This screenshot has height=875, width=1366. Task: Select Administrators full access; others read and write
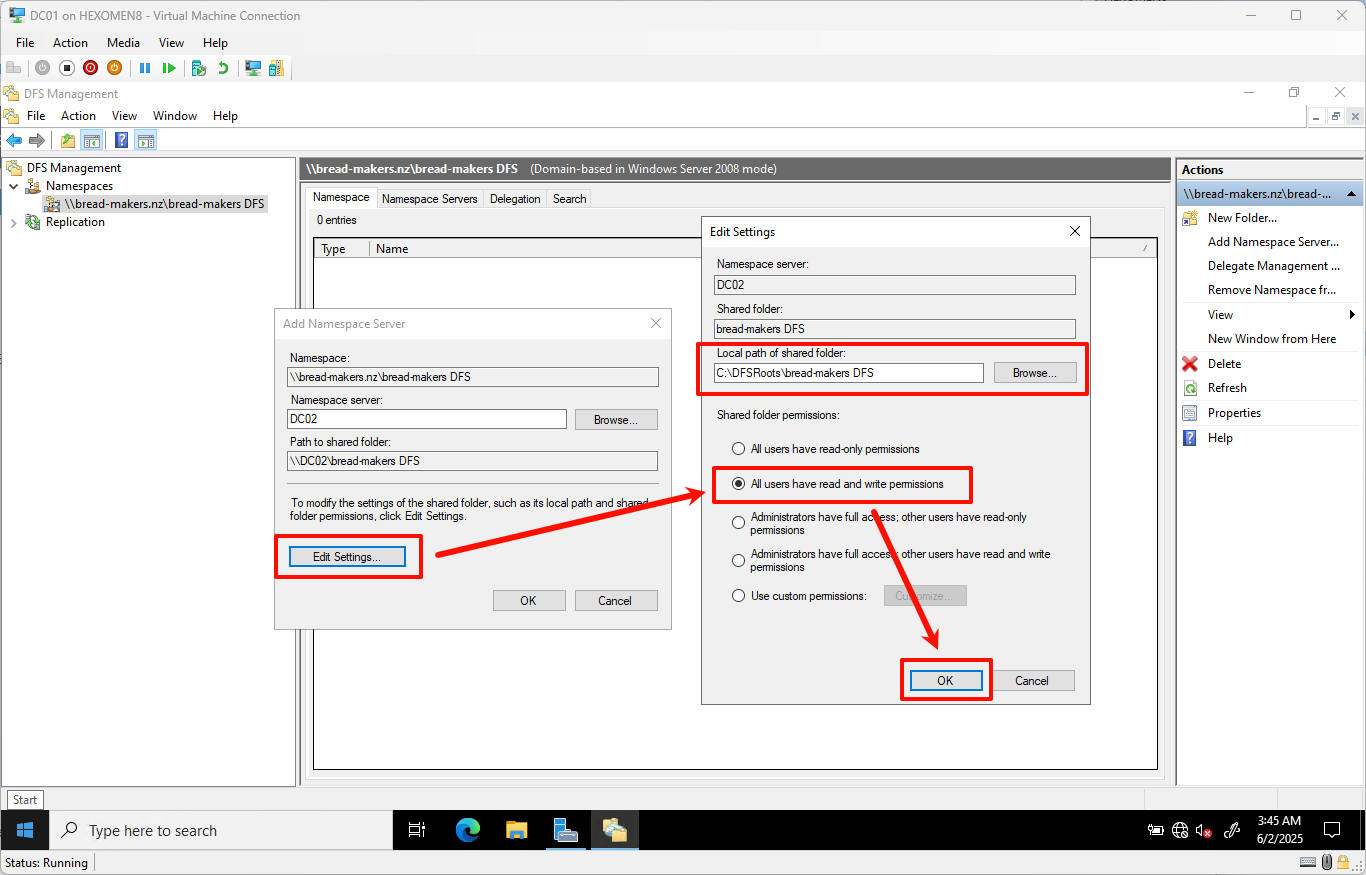739,560
